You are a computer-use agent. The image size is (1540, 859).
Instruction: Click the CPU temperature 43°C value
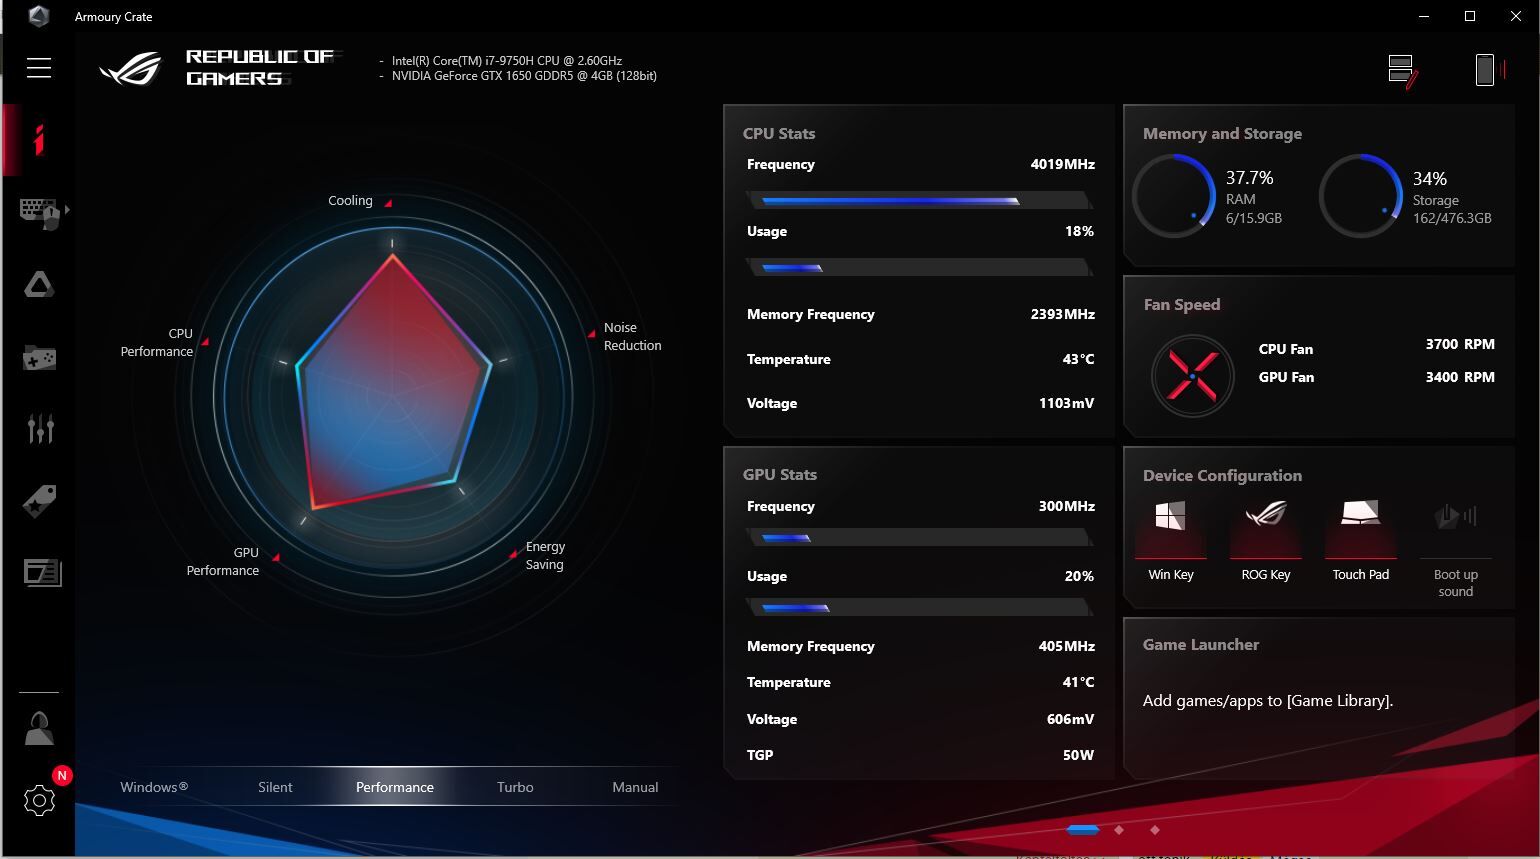[x=1078, y=359]
